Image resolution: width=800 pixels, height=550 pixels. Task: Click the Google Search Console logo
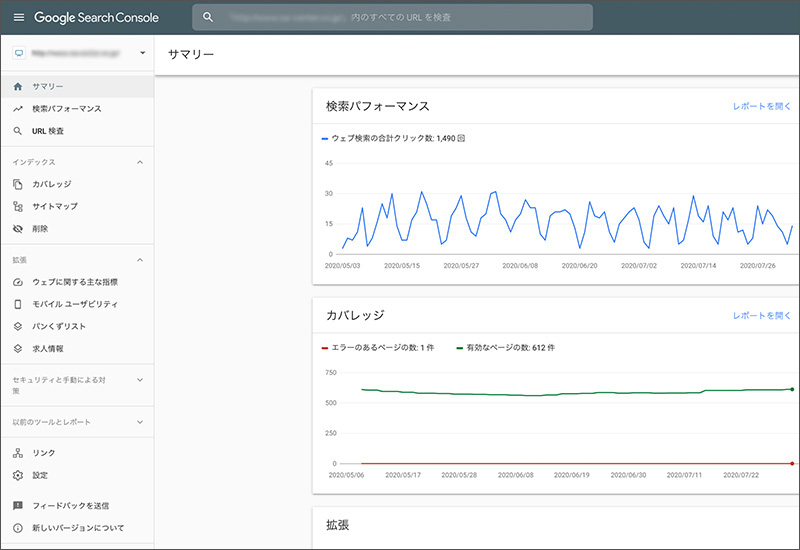96,17
